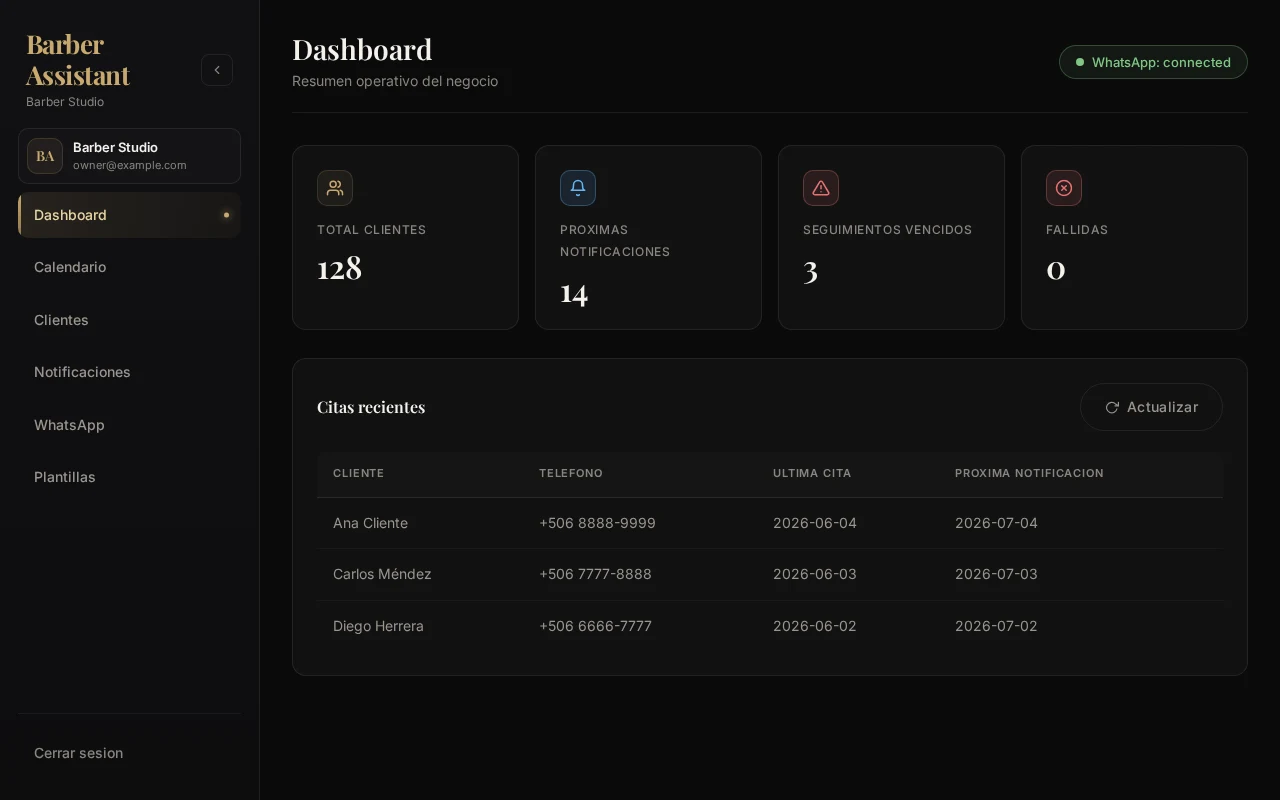Click the Actualizar refresh button
The image size is (1280, 800).
tap(1151, 407)
